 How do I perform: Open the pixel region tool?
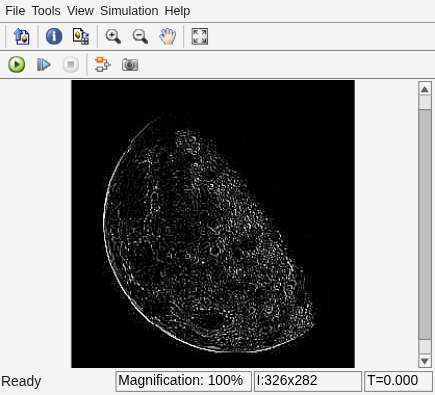[x=81, y=36]
